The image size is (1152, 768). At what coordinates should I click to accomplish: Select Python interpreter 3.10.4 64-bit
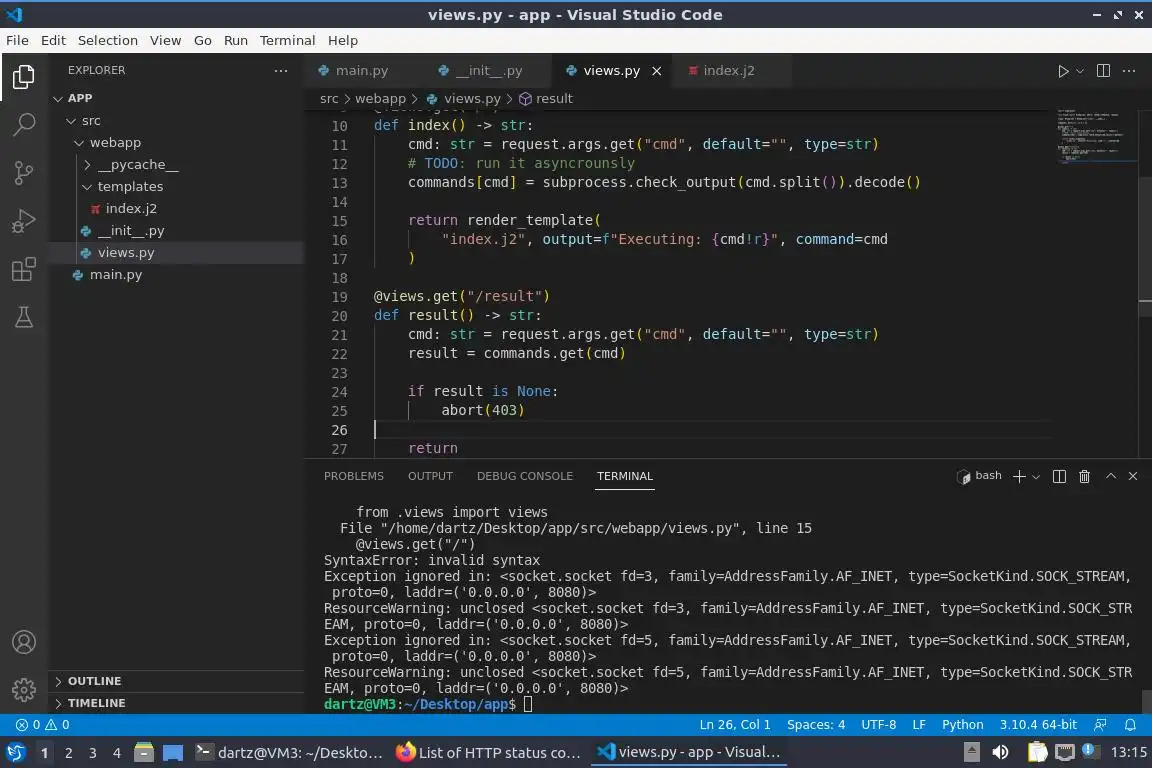[x=1037, y=725]
